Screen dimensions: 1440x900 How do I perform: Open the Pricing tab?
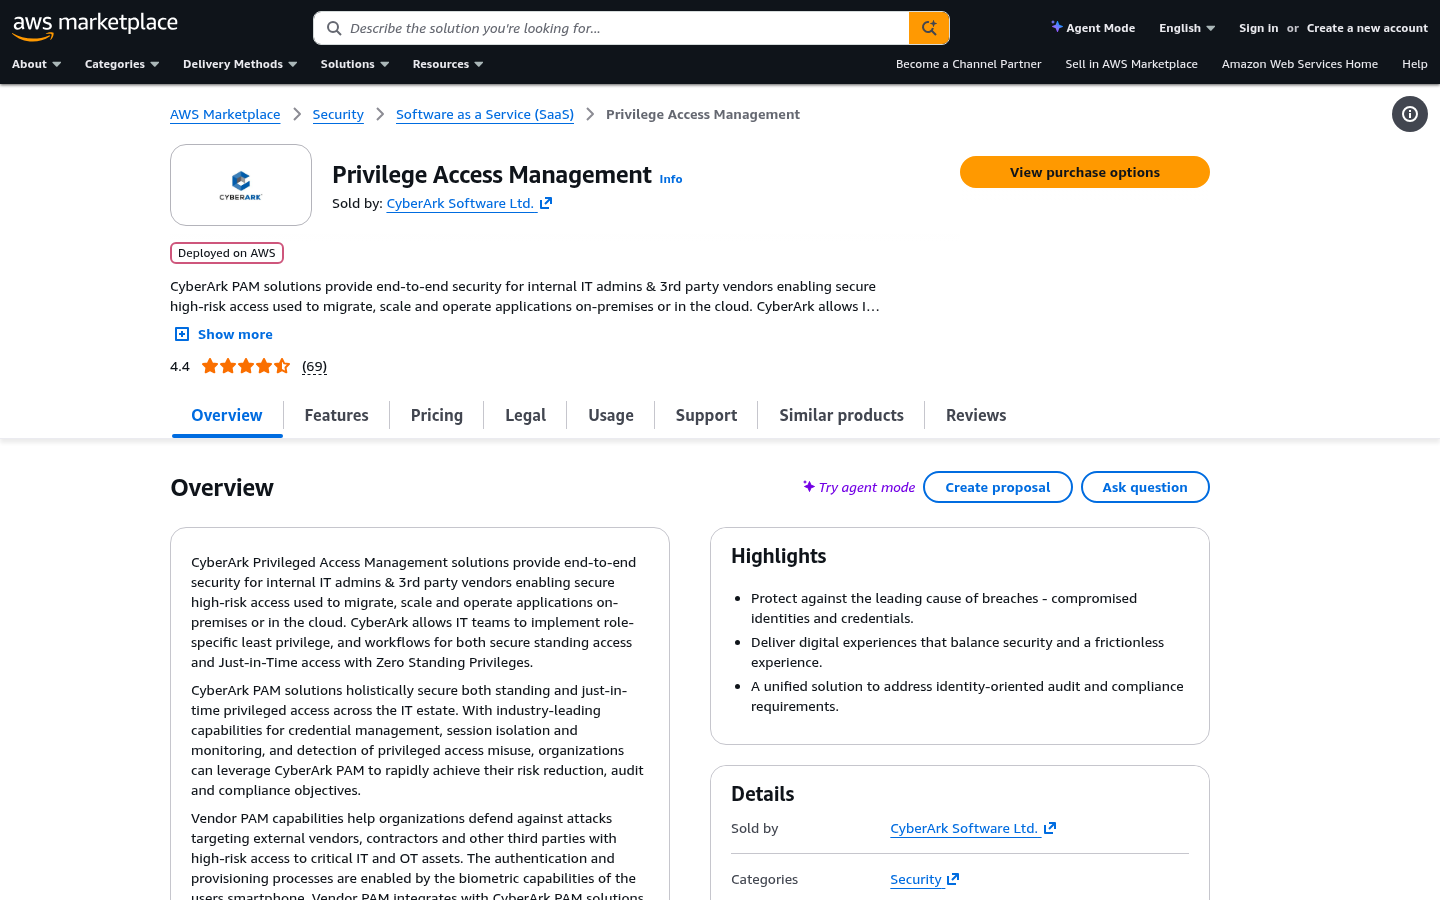437,415
